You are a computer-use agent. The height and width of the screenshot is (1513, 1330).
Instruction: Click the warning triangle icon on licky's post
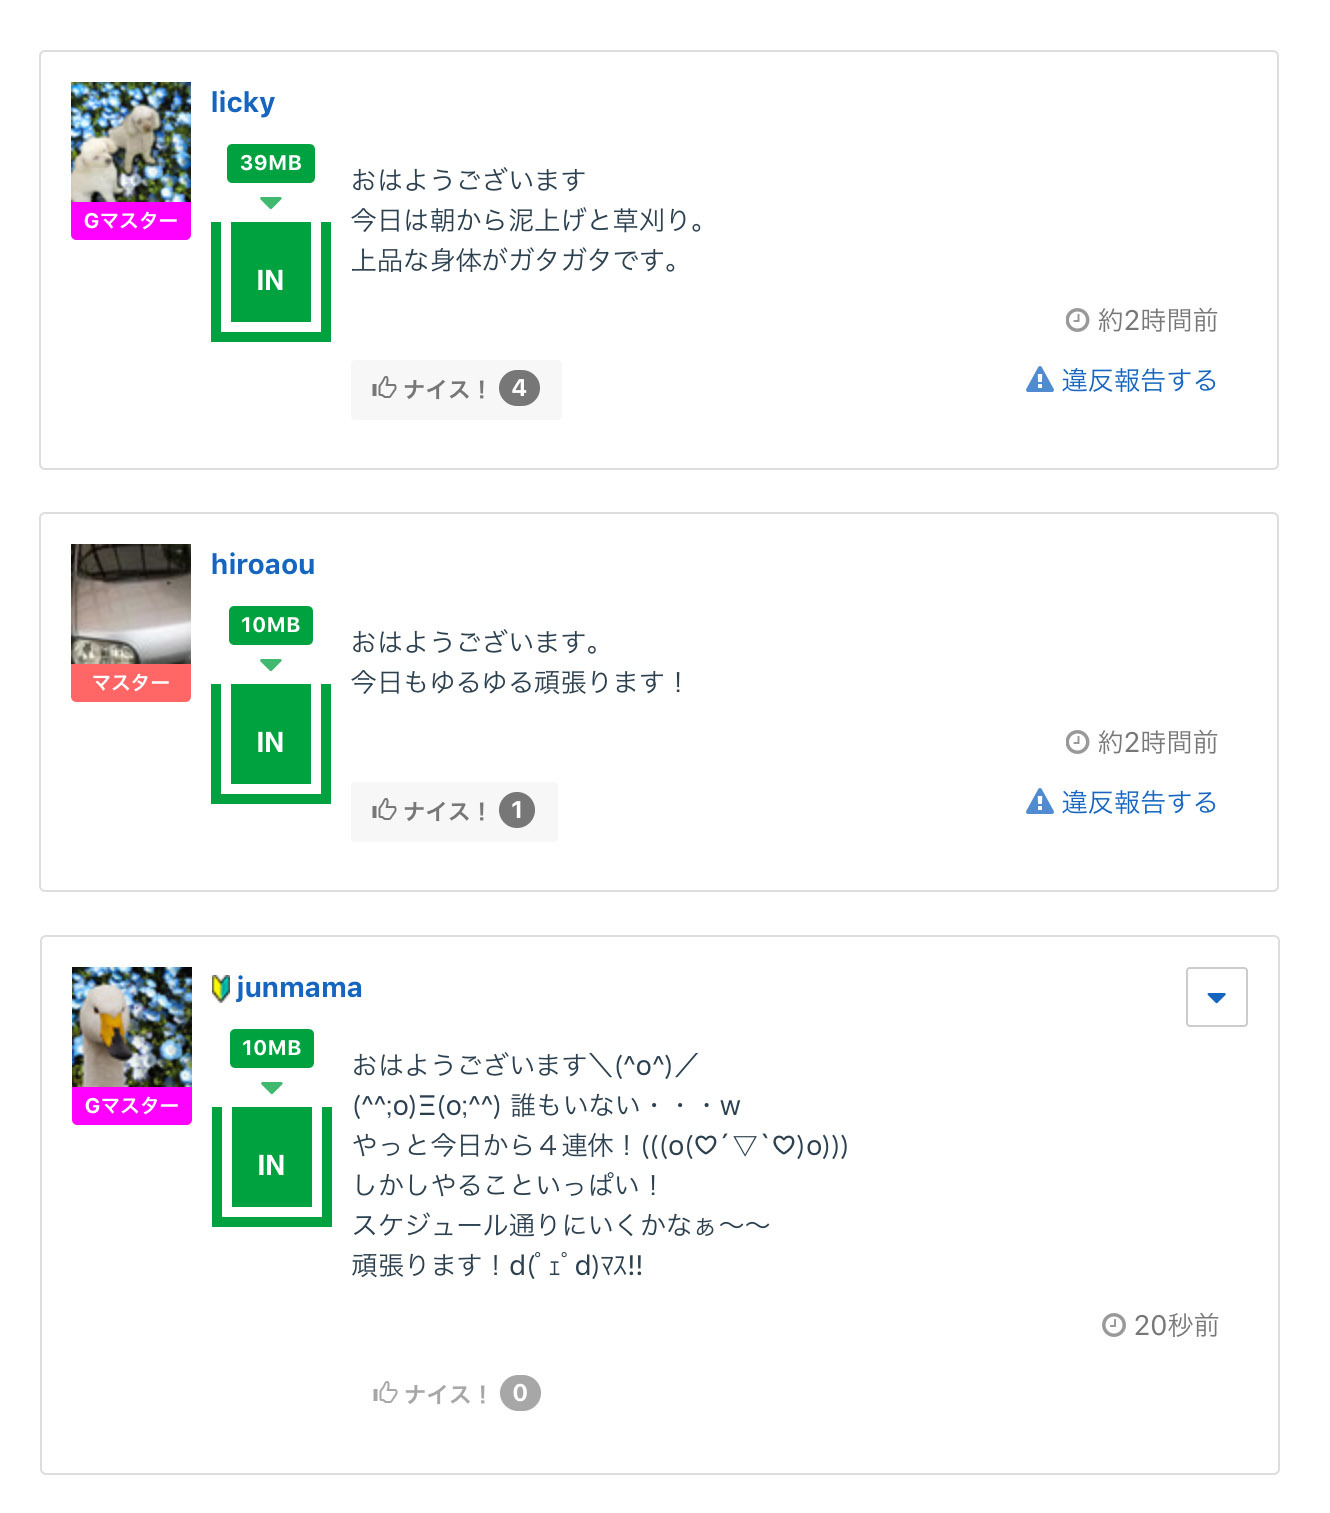click(x=1040, y=380)
